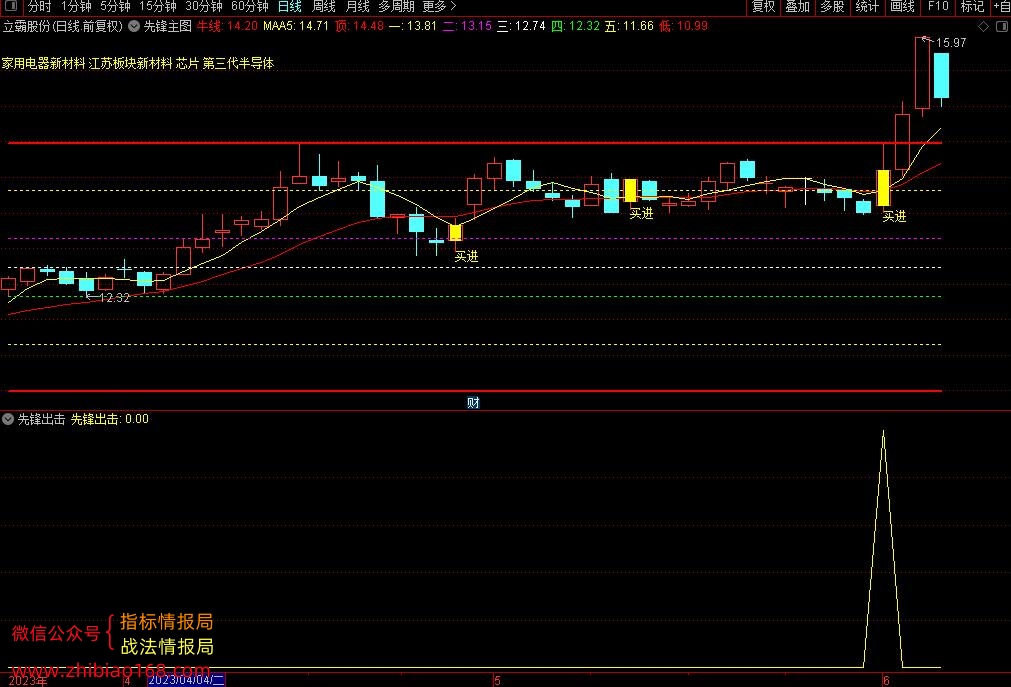The image size is (1011, 687).
Task: Click the month 5 marker on time axis
Action: (x=497, y=681)
